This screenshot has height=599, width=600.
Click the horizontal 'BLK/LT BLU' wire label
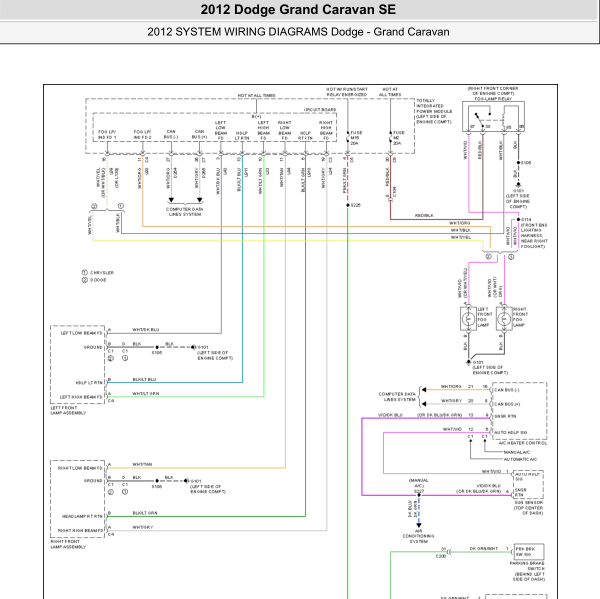[x=144, y=379]
